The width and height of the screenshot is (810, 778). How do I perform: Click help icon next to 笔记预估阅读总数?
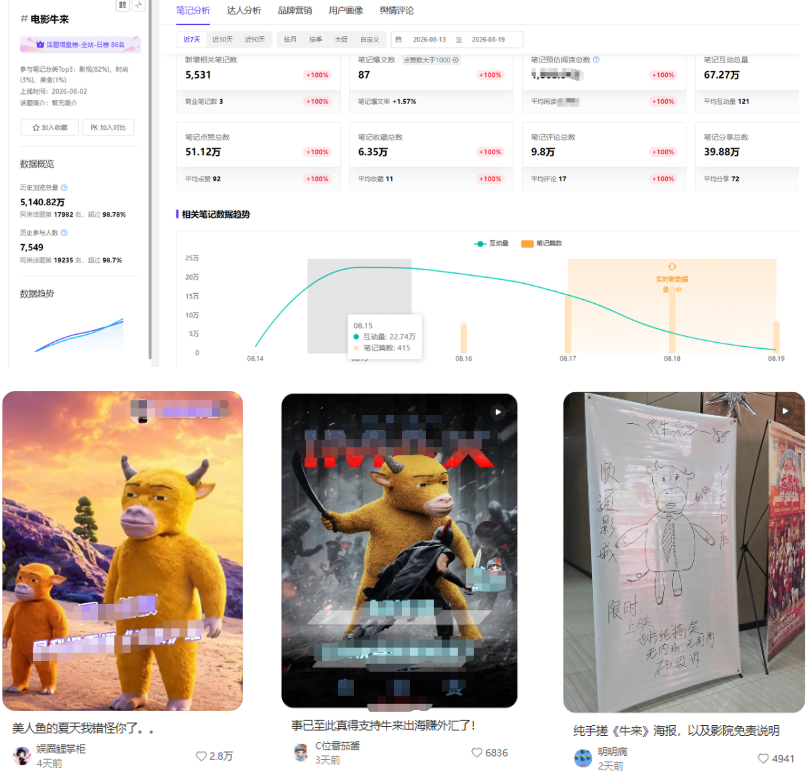pyautogui.click(x=596, y=60)
